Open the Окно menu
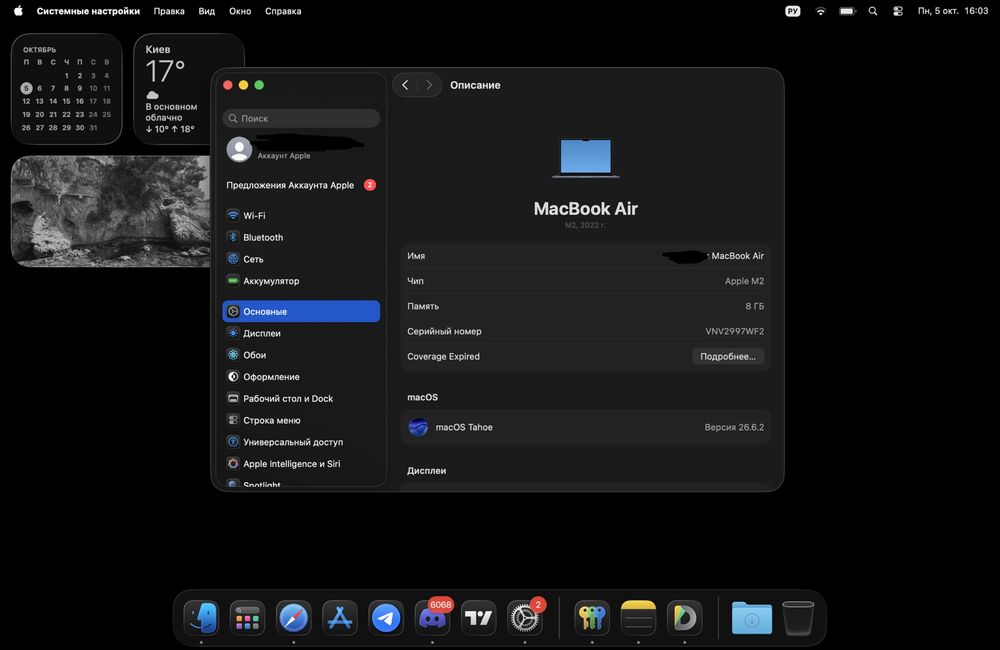Image resolution: width=1000 pixels, height=650 pixels. tap(240, 11)
